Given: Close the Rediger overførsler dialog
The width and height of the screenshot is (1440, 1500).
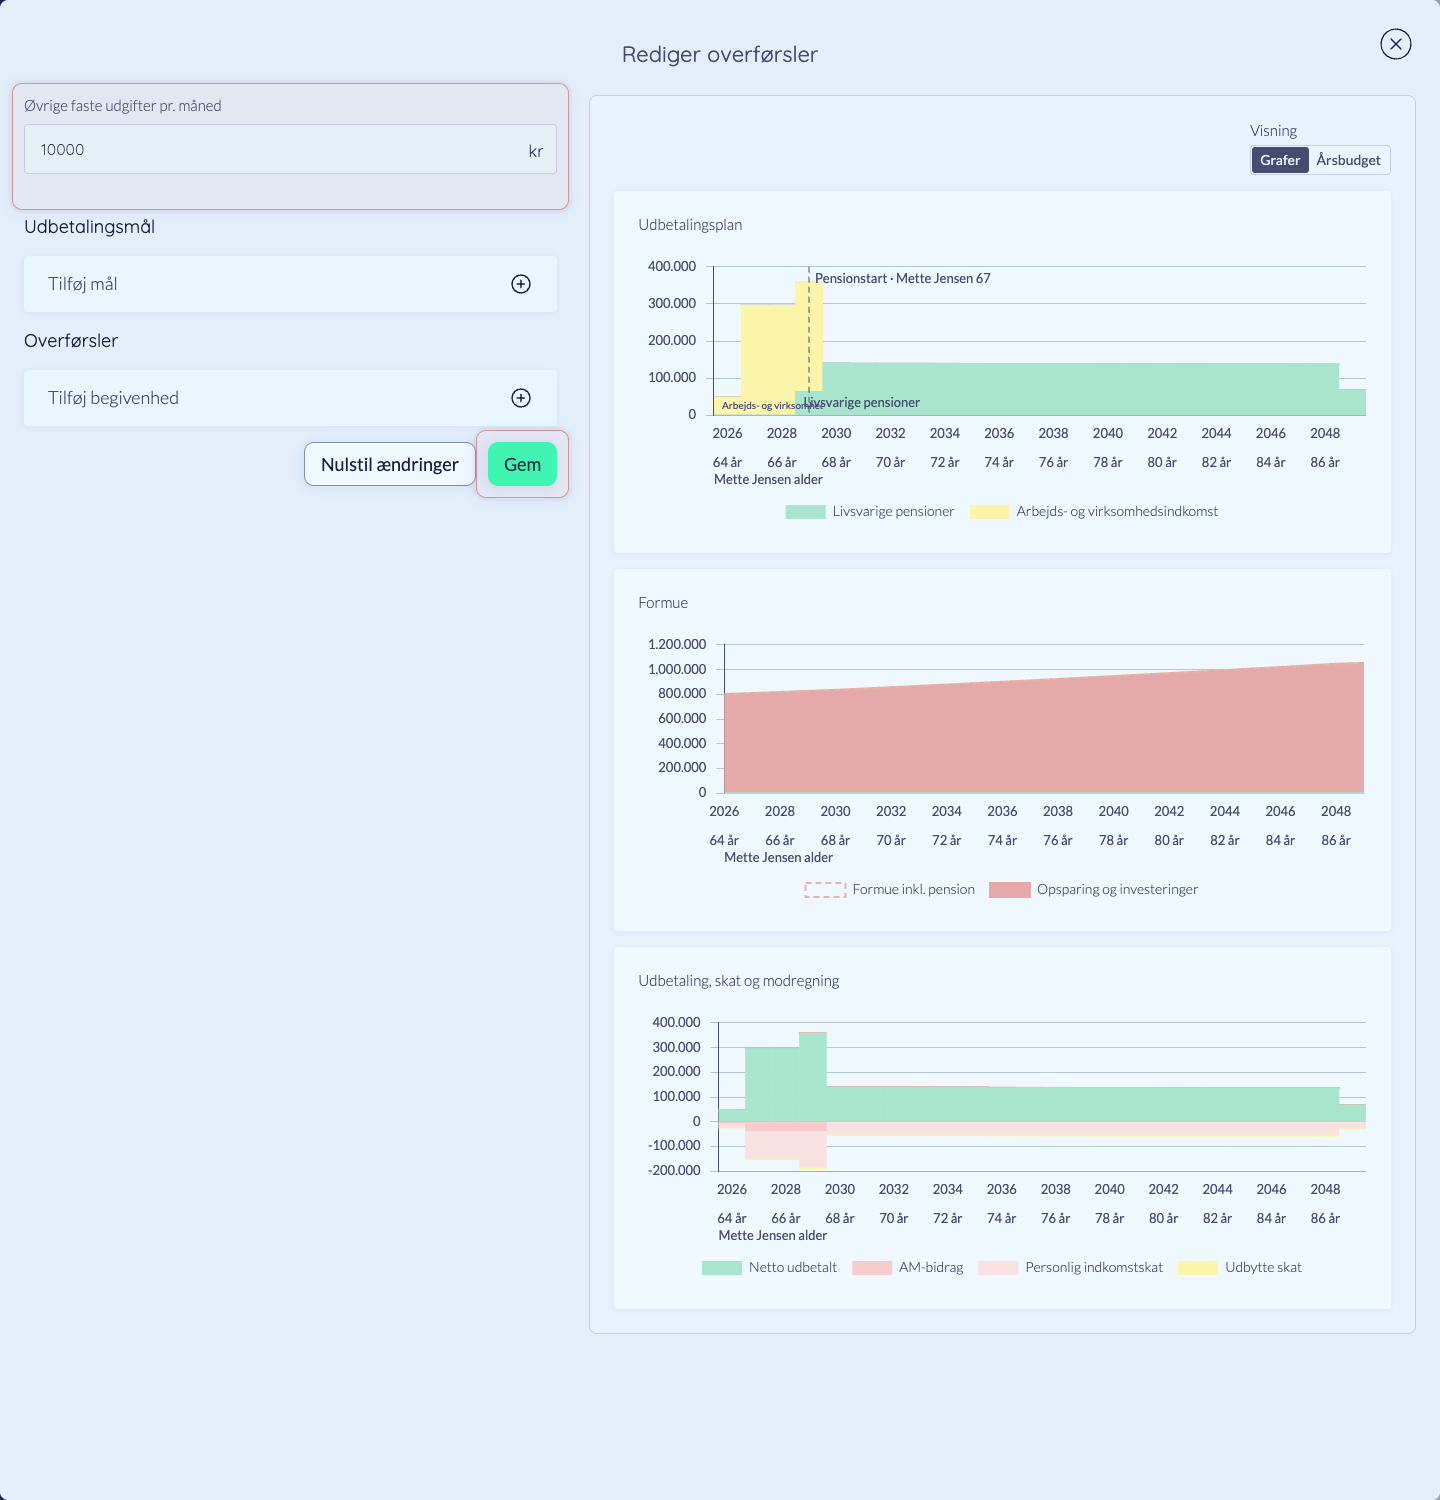Looking at the screenshot, I should point(1395,44).
